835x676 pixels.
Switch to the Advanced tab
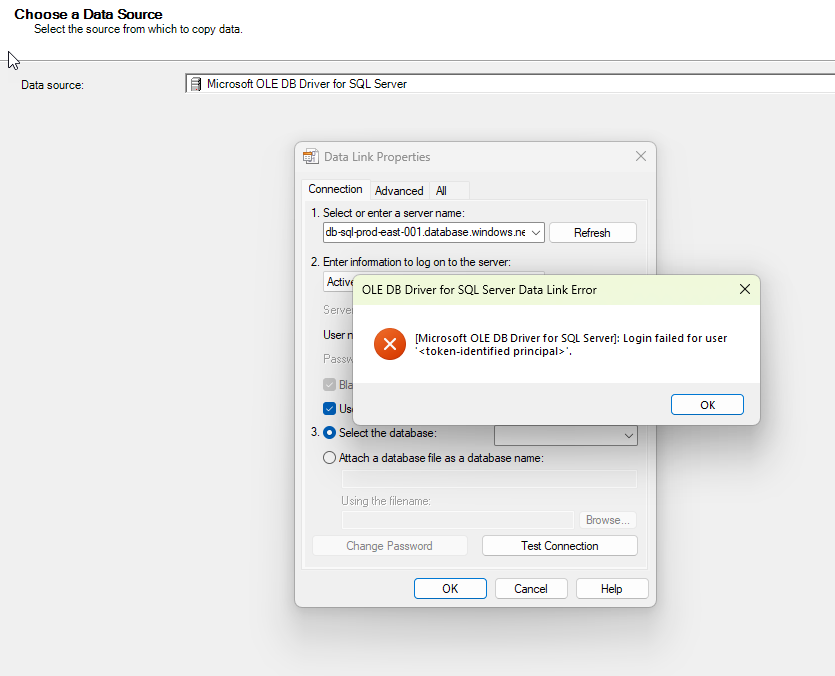click(x=399, y=191)
